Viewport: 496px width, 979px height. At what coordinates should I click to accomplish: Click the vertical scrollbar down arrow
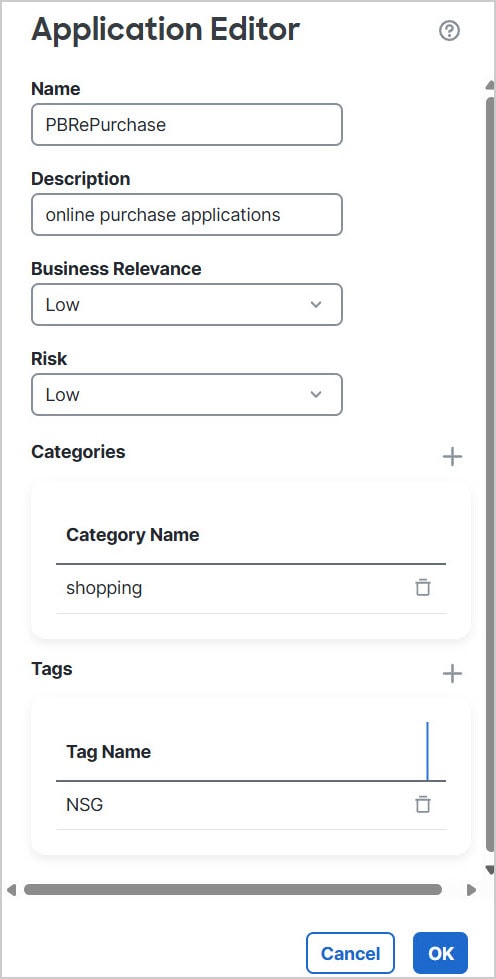click(490, 870)
